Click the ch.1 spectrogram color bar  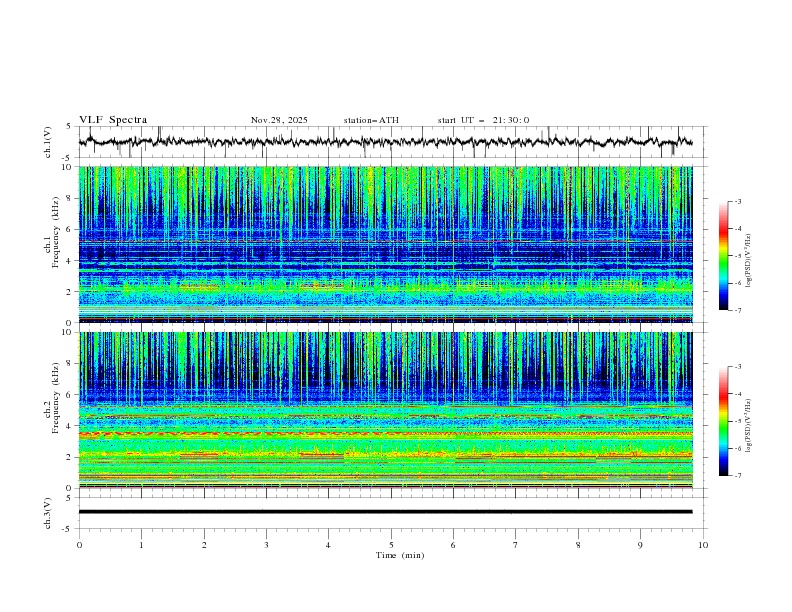click(723, 256)
